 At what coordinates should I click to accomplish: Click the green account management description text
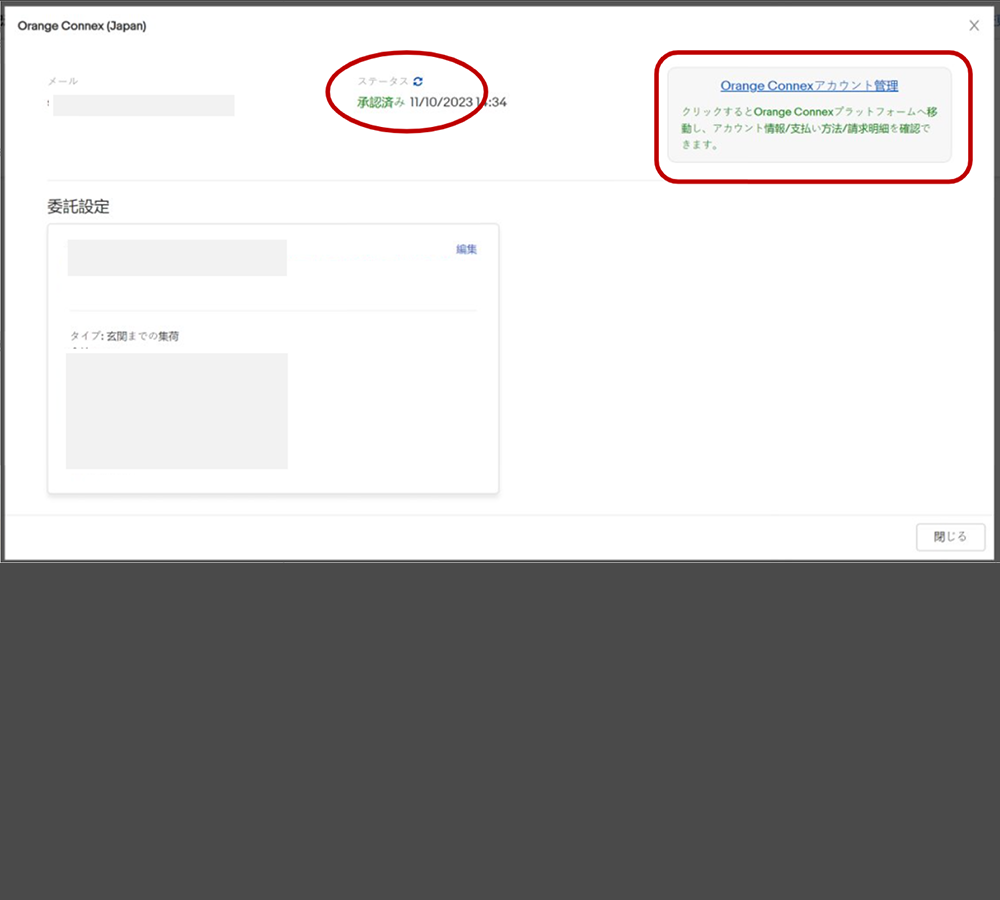[x=809, y=128]
